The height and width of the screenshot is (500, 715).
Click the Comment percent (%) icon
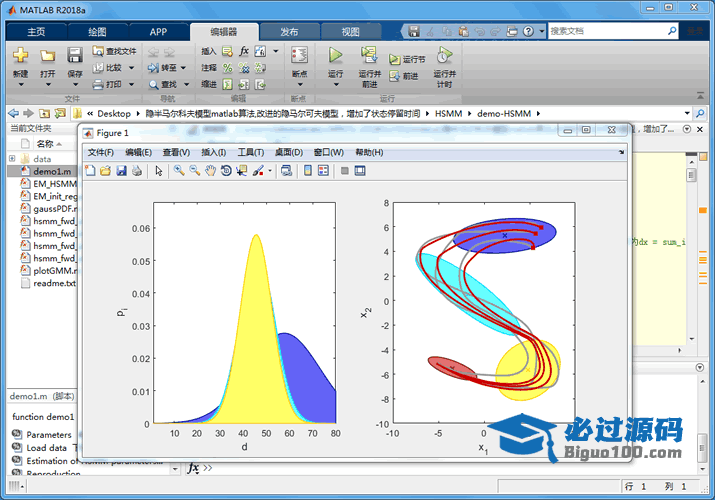tap(228, 68)
